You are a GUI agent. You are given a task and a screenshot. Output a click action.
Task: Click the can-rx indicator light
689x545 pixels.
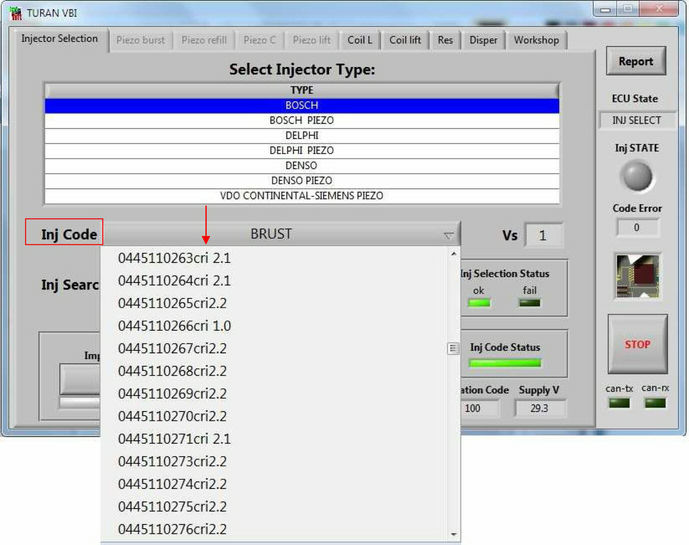pyautogui.click(x=655, y=403)
